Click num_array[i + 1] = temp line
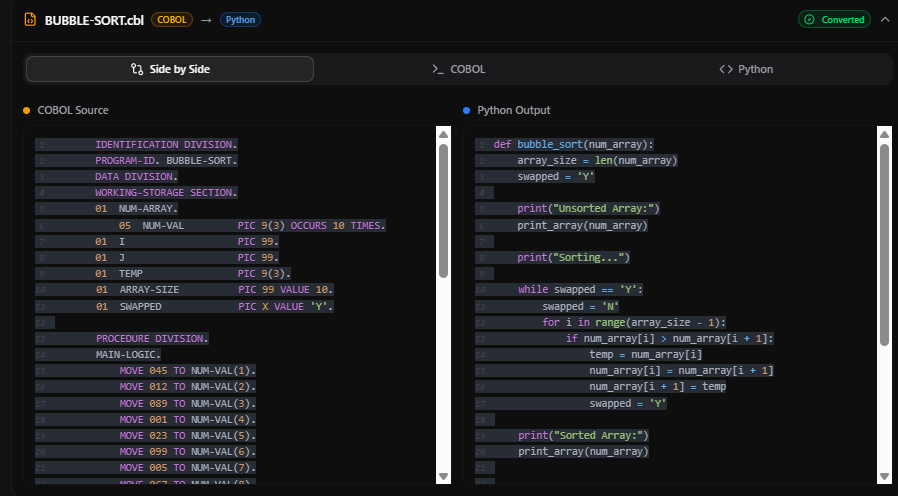This screenshot has height=496, width=898. [x=657, y=387]
